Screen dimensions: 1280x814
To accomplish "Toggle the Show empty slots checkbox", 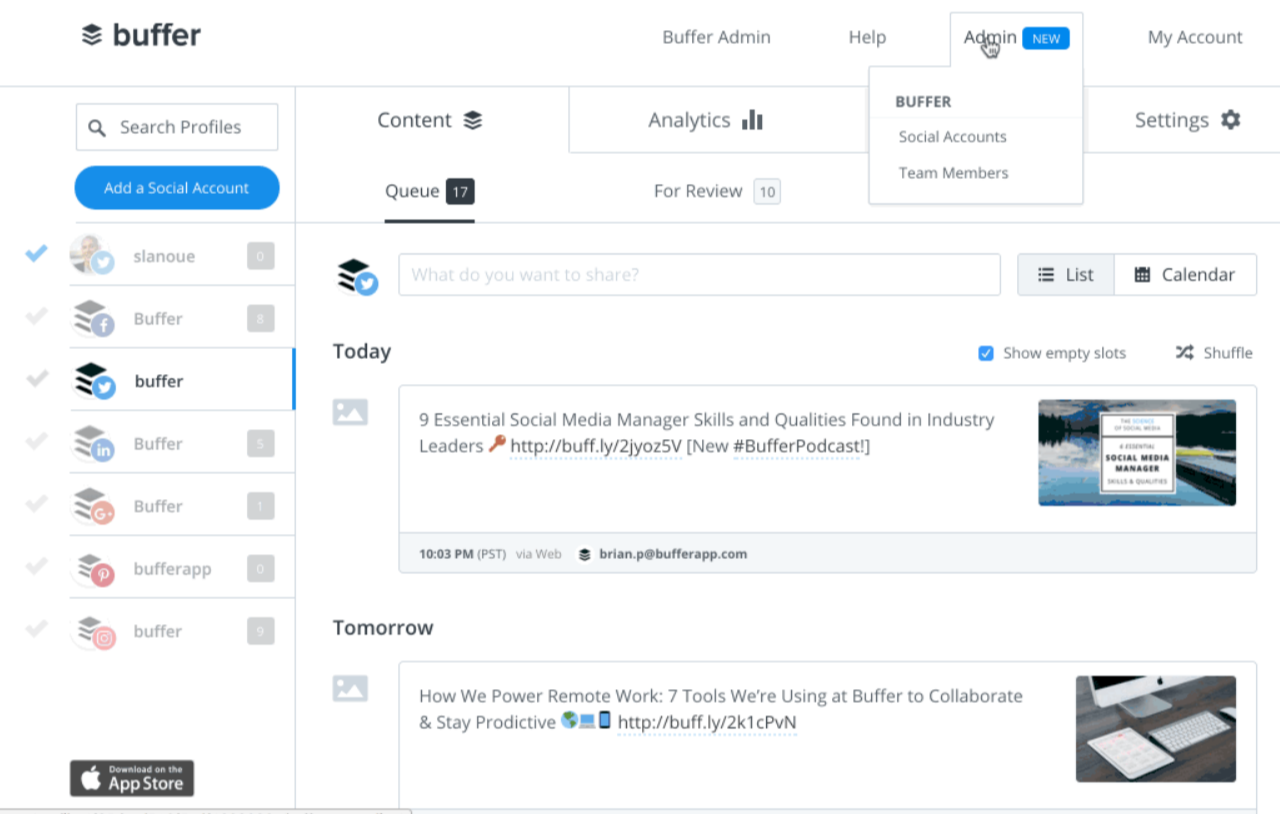I will (986, 353).
